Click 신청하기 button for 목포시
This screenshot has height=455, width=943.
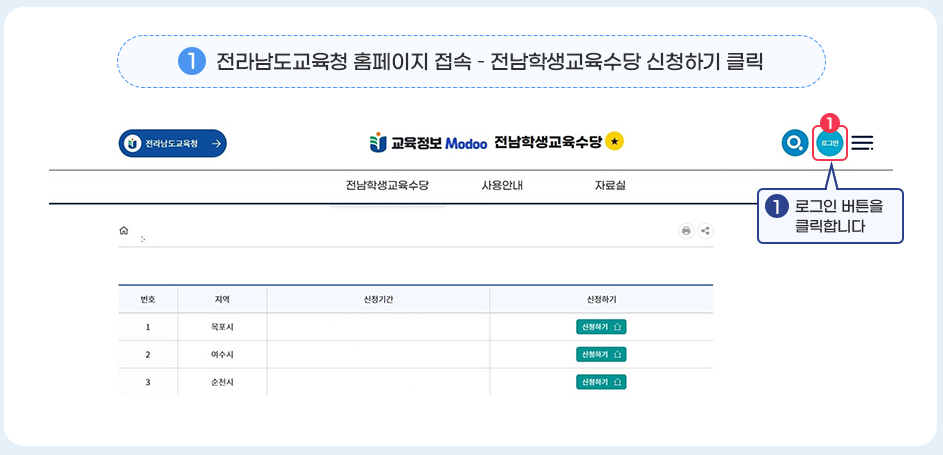(x=601, y=327)
